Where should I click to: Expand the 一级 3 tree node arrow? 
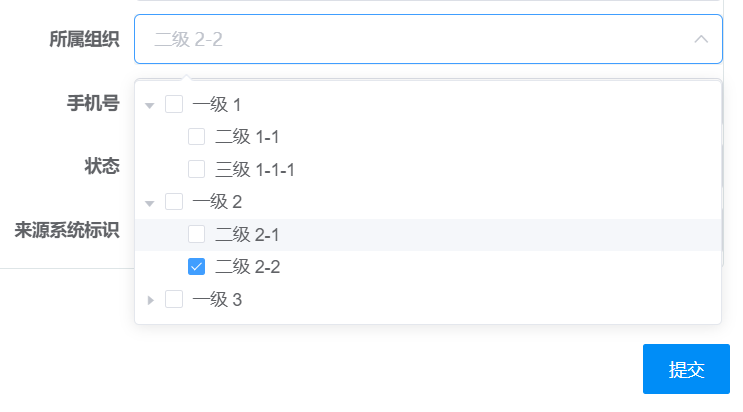coord(150,299)
